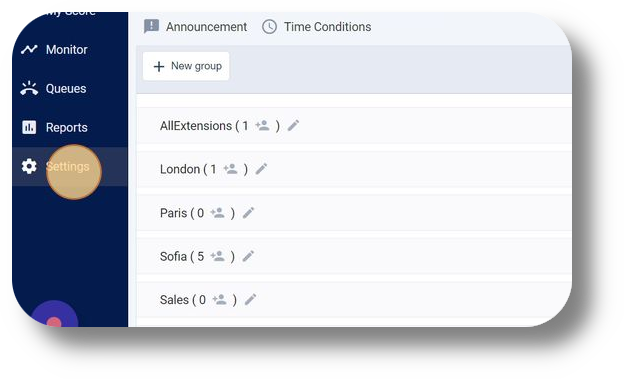Click the New group button
624x379 pixels.
coord(186,66)
